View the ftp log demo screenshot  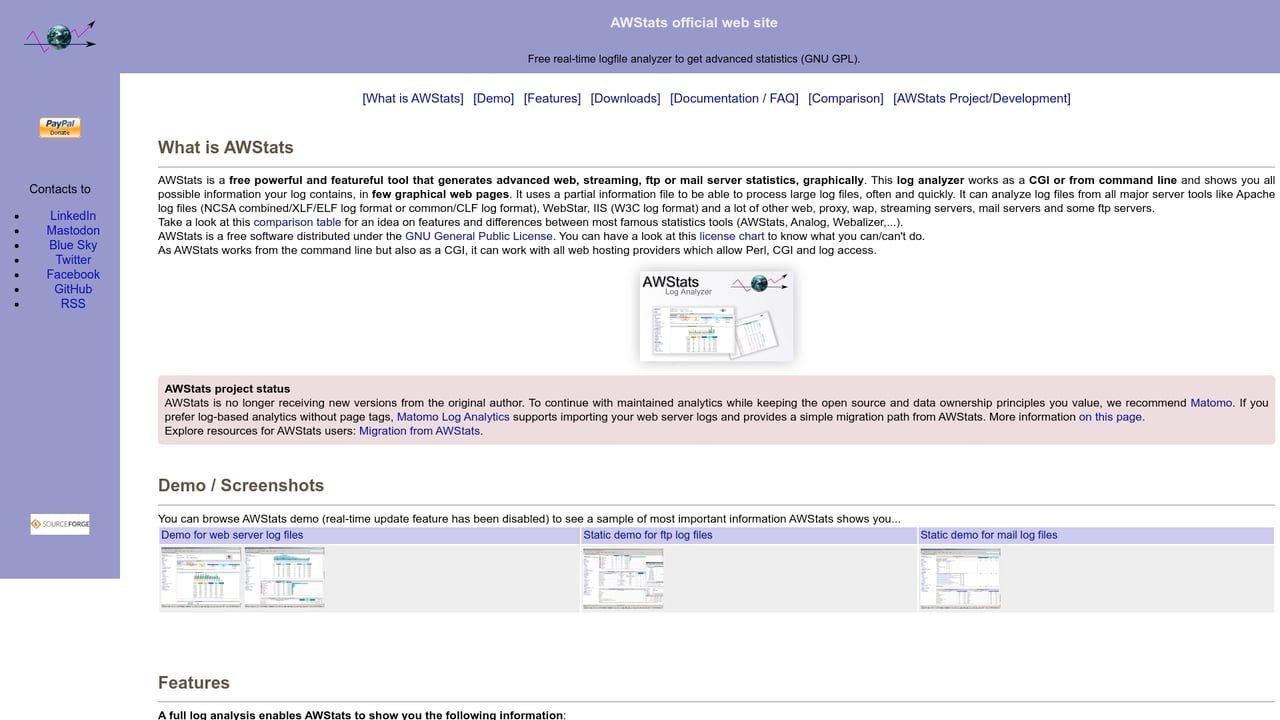click(x=622, y=577)
